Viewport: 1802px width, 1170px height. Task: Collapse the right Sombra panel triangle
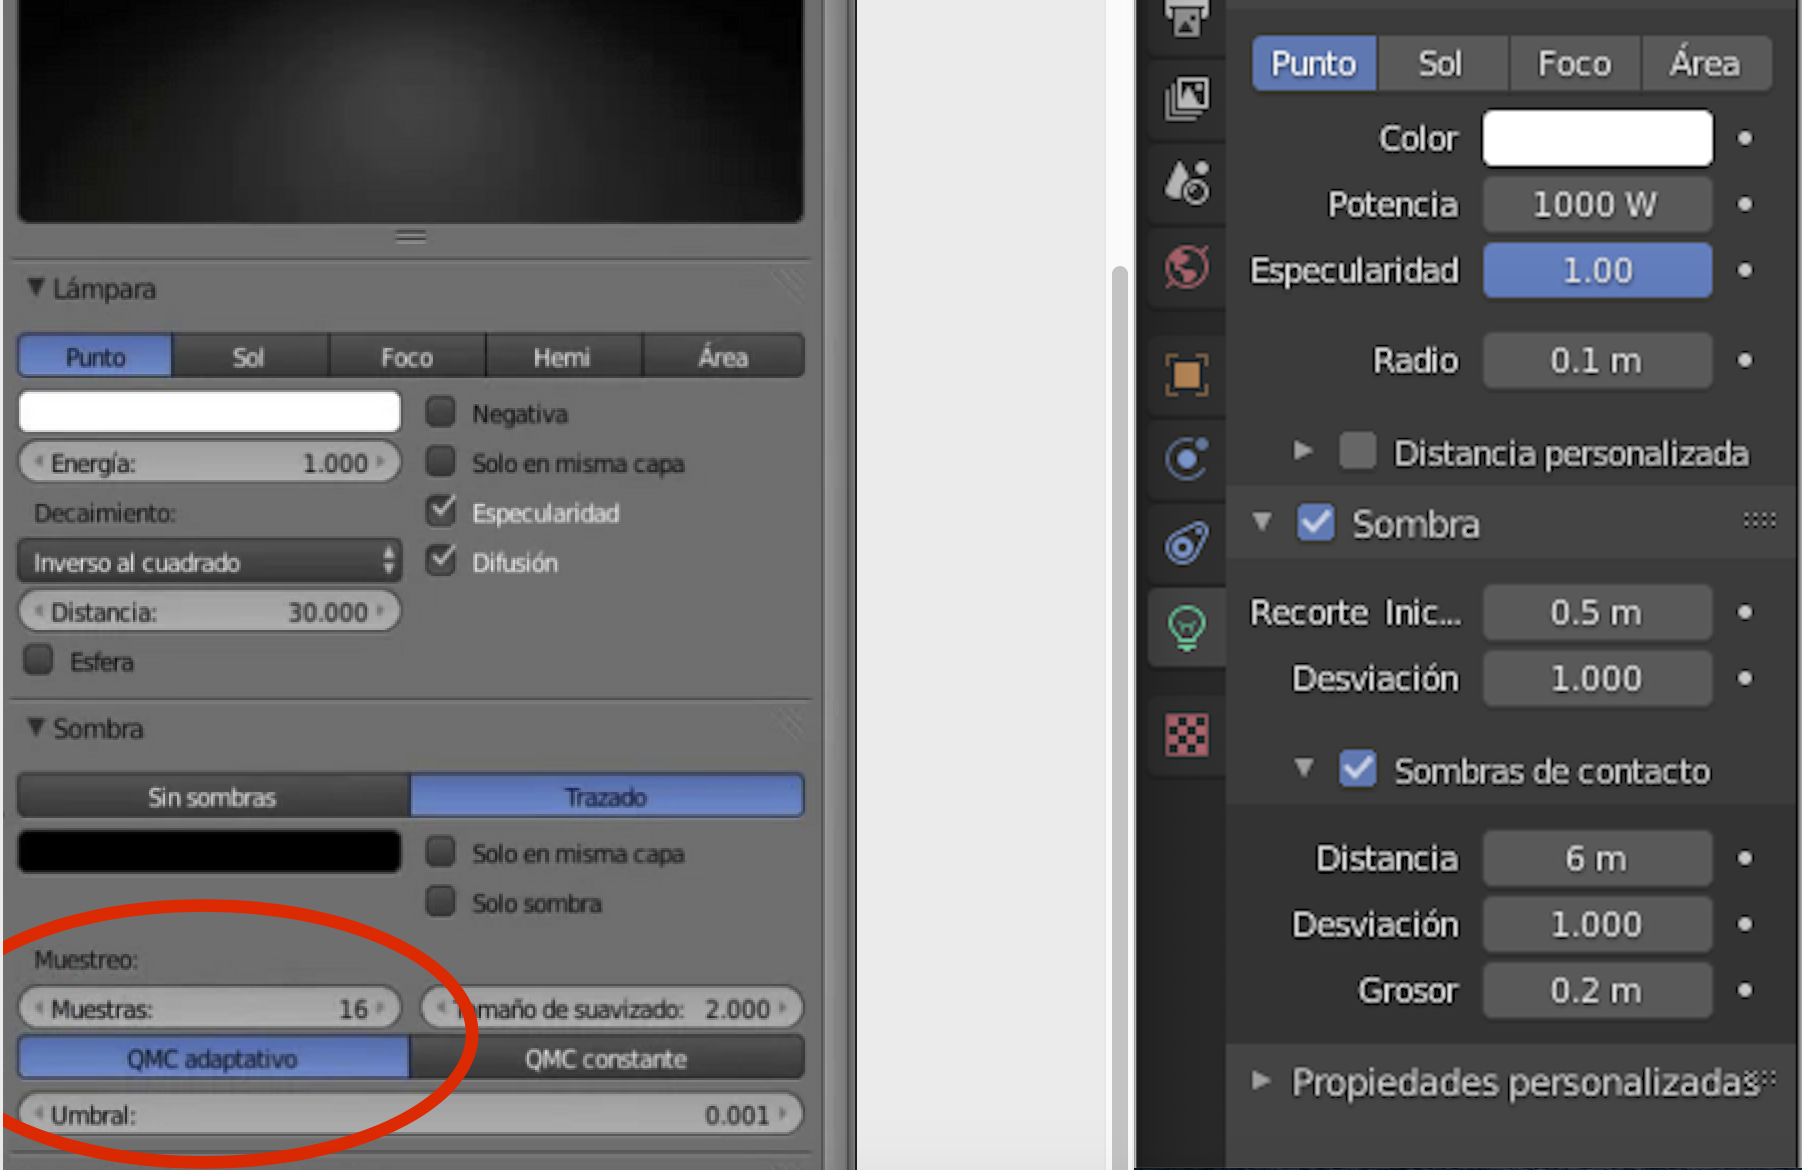click(x=1262, y=522)
